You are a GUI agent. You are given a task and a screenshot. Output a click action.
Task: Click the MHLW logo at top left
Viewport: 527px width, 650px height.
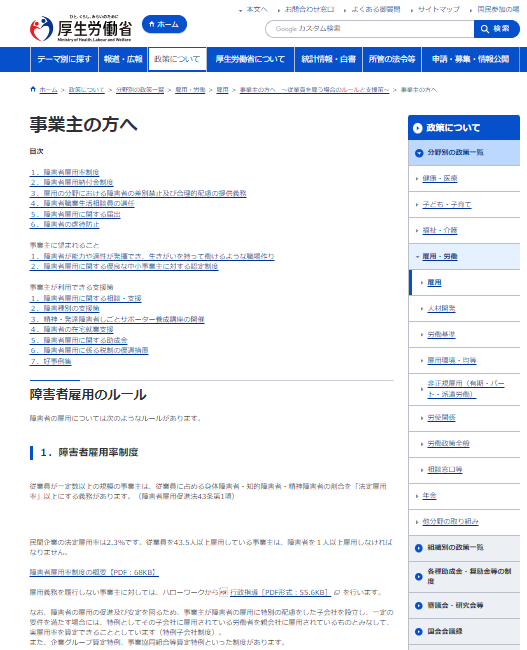[81, 28]
